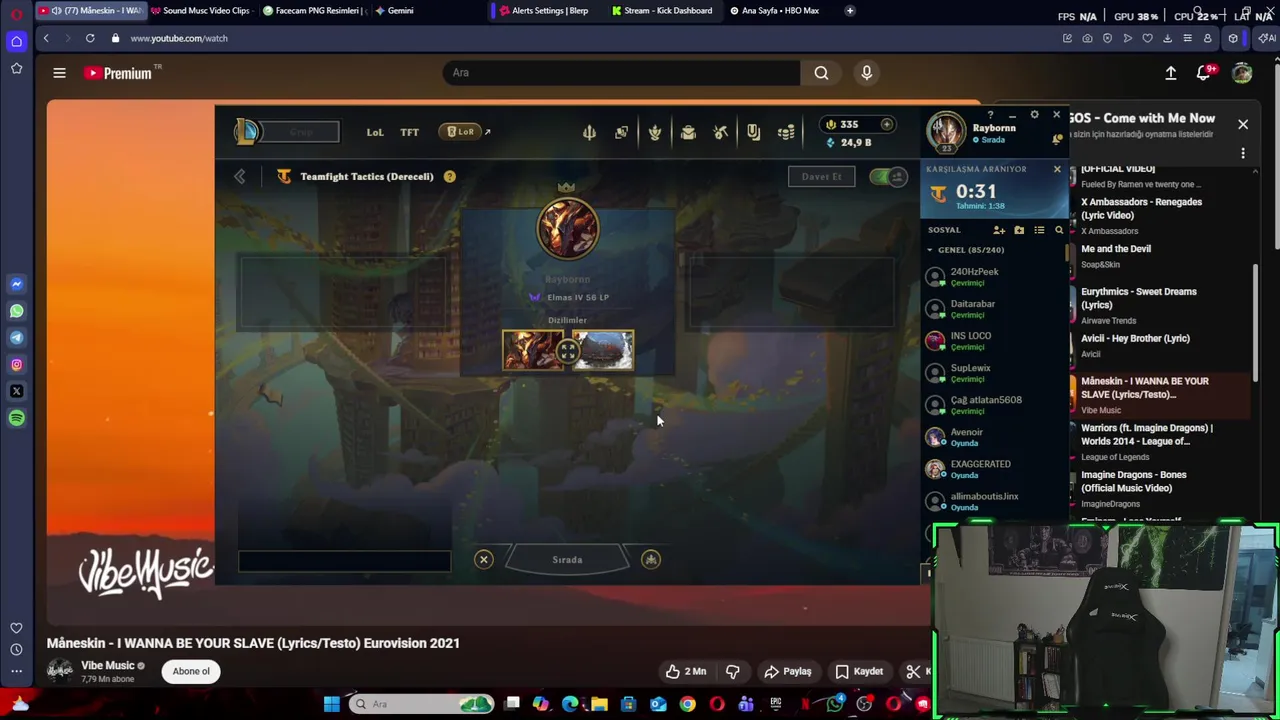Reload the page in the browser
This screenshot has width=1280, height=720.
90,38
